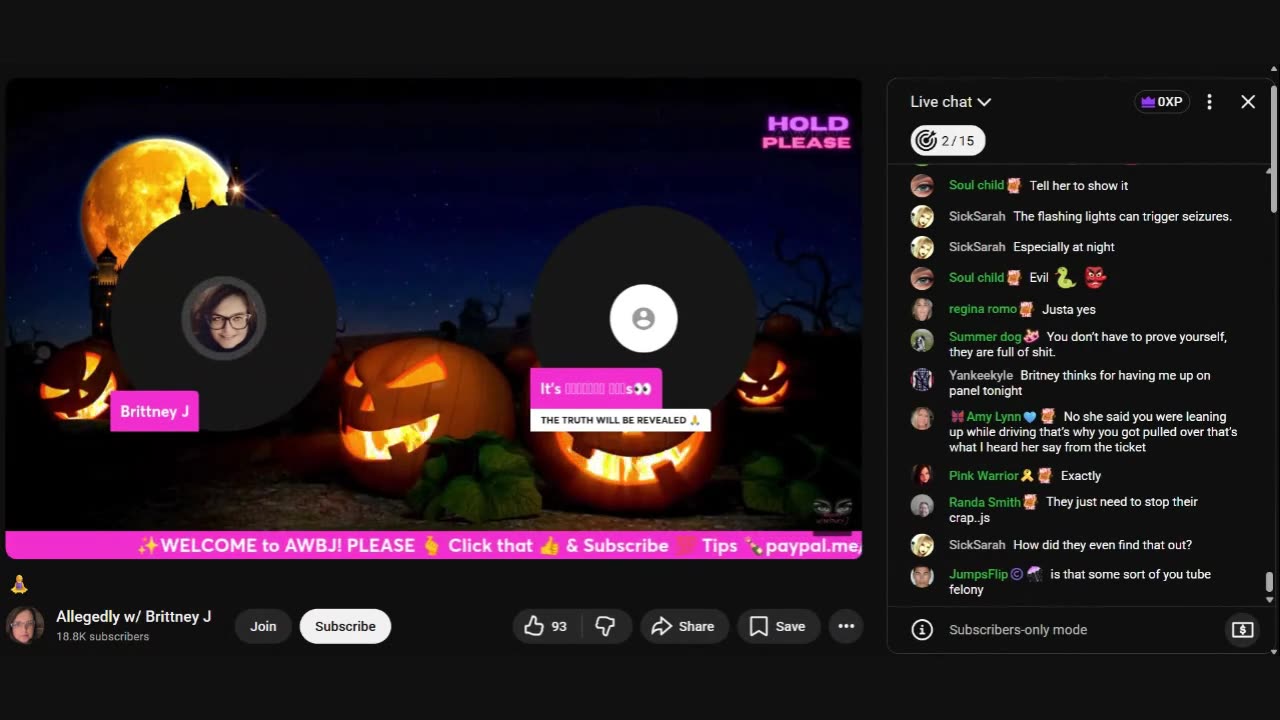The width and height of the screenshot is (1280, 720).
Task: Close the live chat panel
Action: pyautogui.click(x=1248, y=102)
